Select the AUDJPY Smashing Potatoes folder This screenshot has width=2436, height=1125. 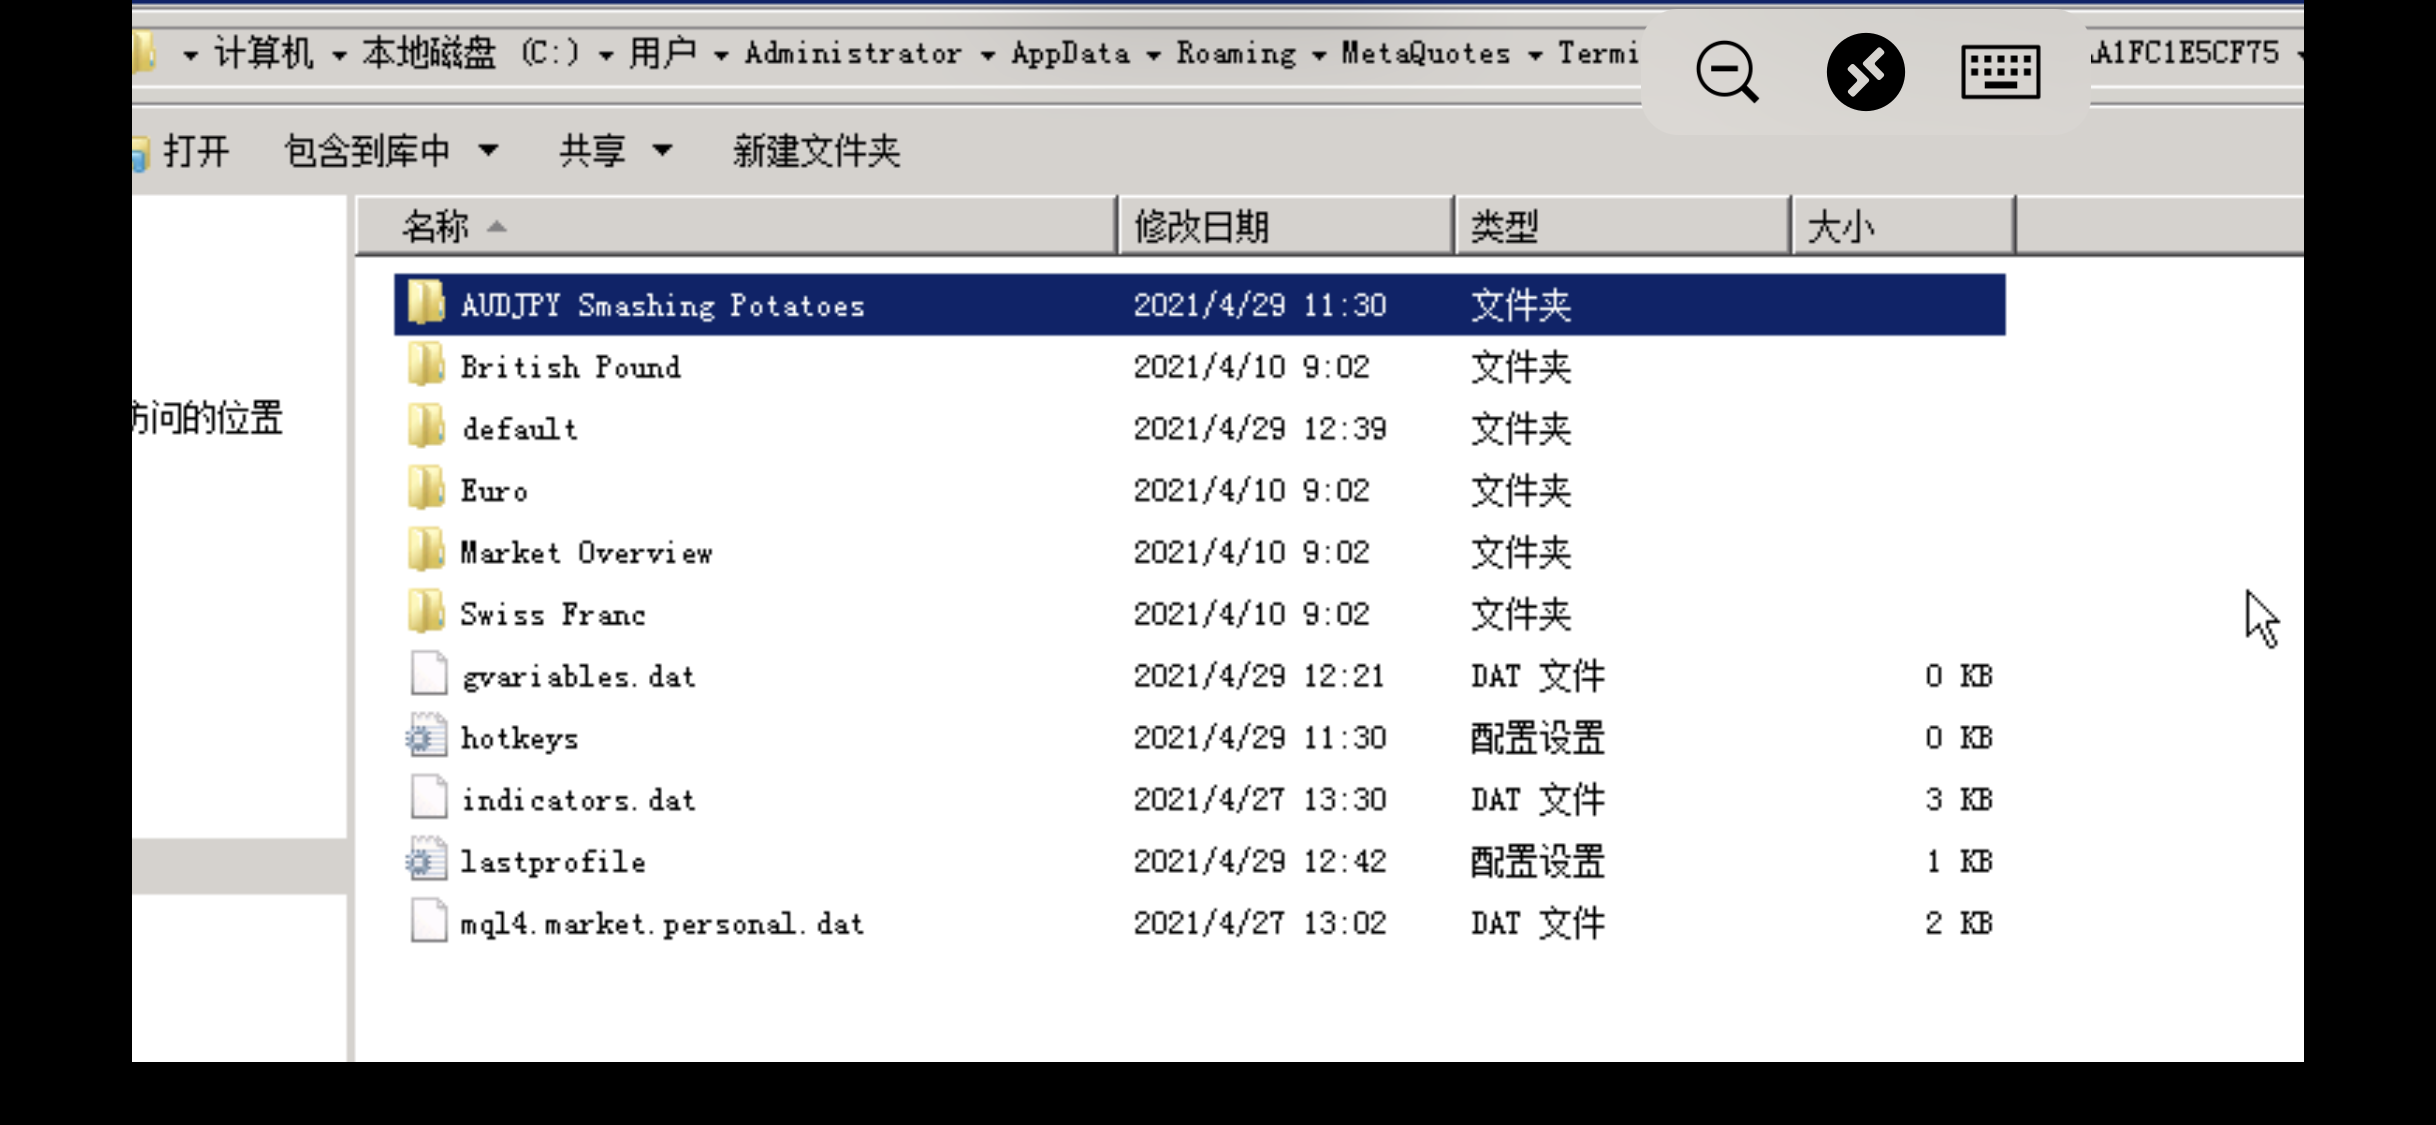[x=662, y=305]
